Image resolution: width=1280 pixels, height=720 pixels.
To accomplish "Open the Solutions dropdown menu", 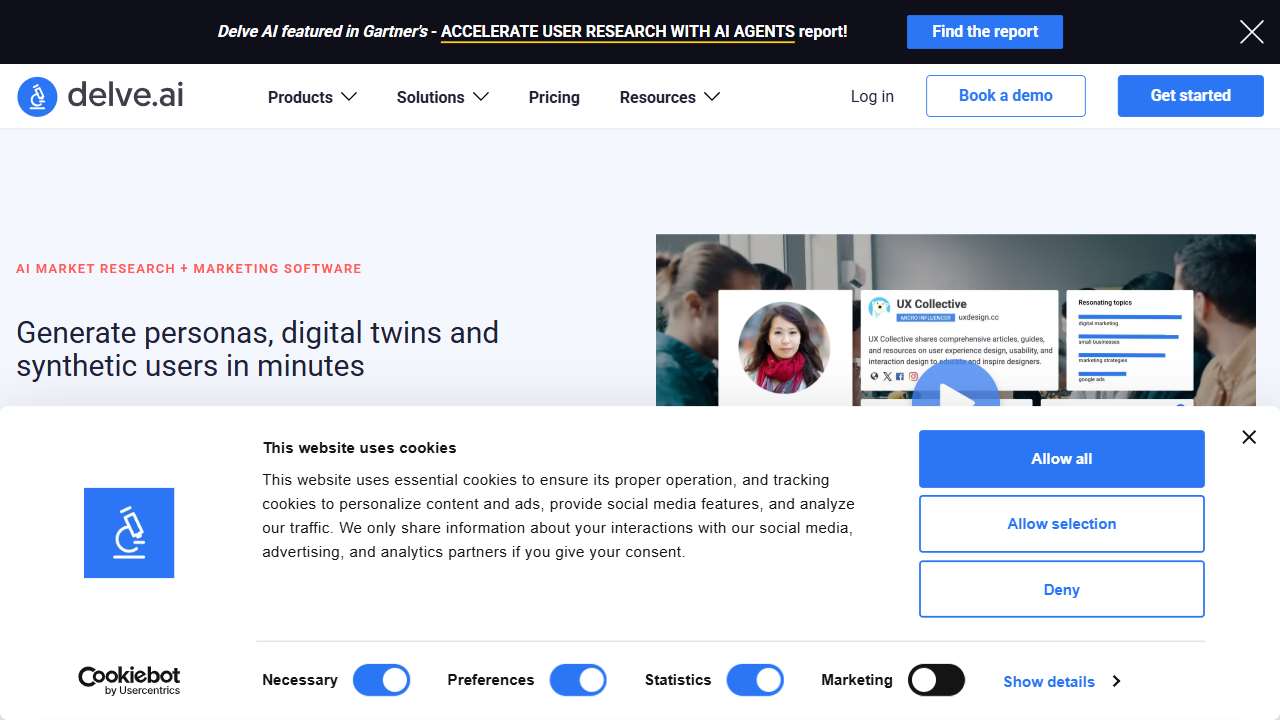I will (x=442, y=97).
